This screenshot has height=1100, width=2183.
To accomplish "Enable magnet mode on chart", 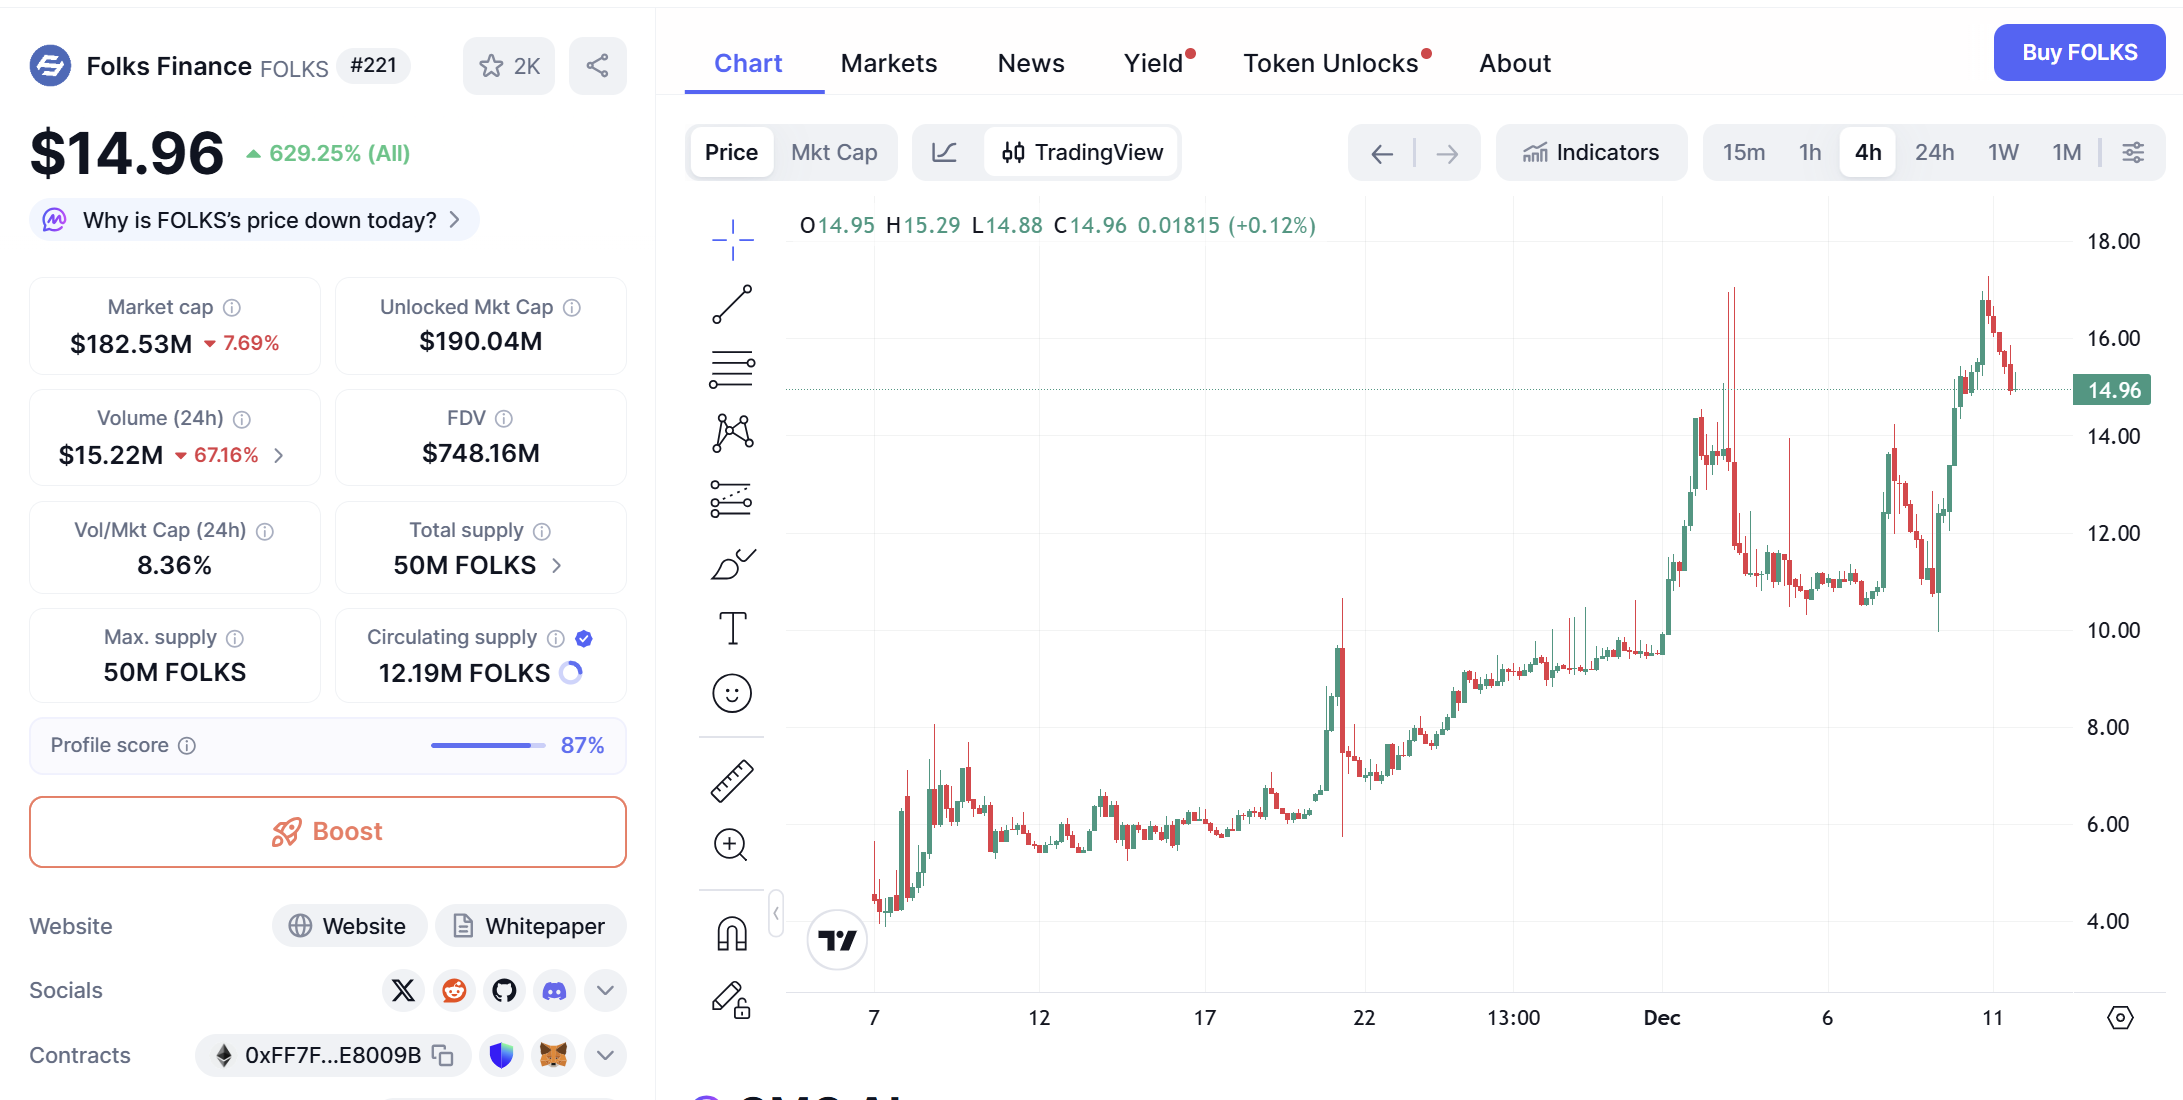I will [x=732, y=934].
